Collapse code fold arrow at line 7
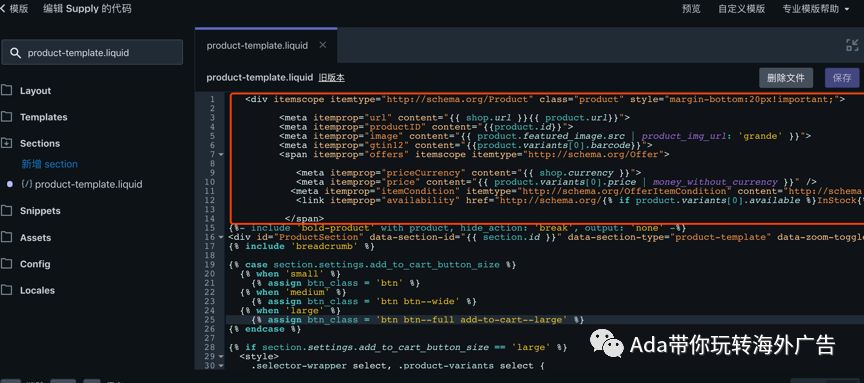This screenshot has width=864, height=383. (x=222, y=155)
